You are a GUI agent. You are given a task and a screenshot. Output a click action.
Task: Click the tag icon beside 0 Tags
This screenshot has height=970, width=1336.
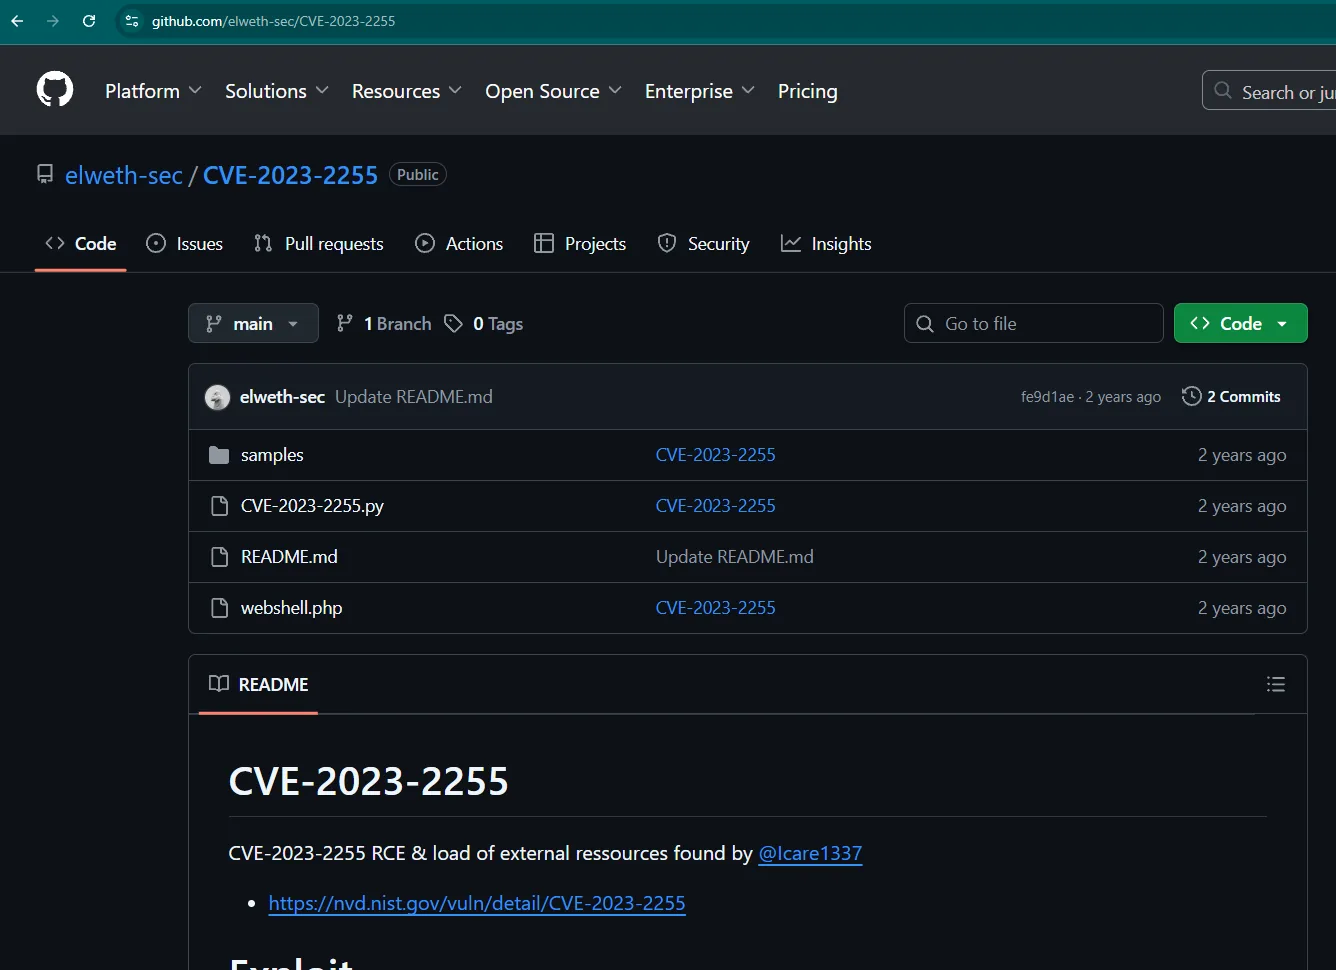point(453,323)
